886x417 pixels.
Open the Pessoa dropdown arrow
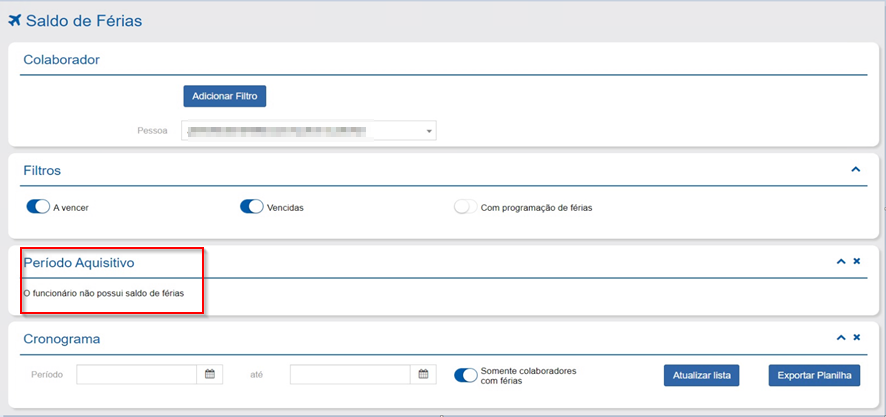pos(429,131)
